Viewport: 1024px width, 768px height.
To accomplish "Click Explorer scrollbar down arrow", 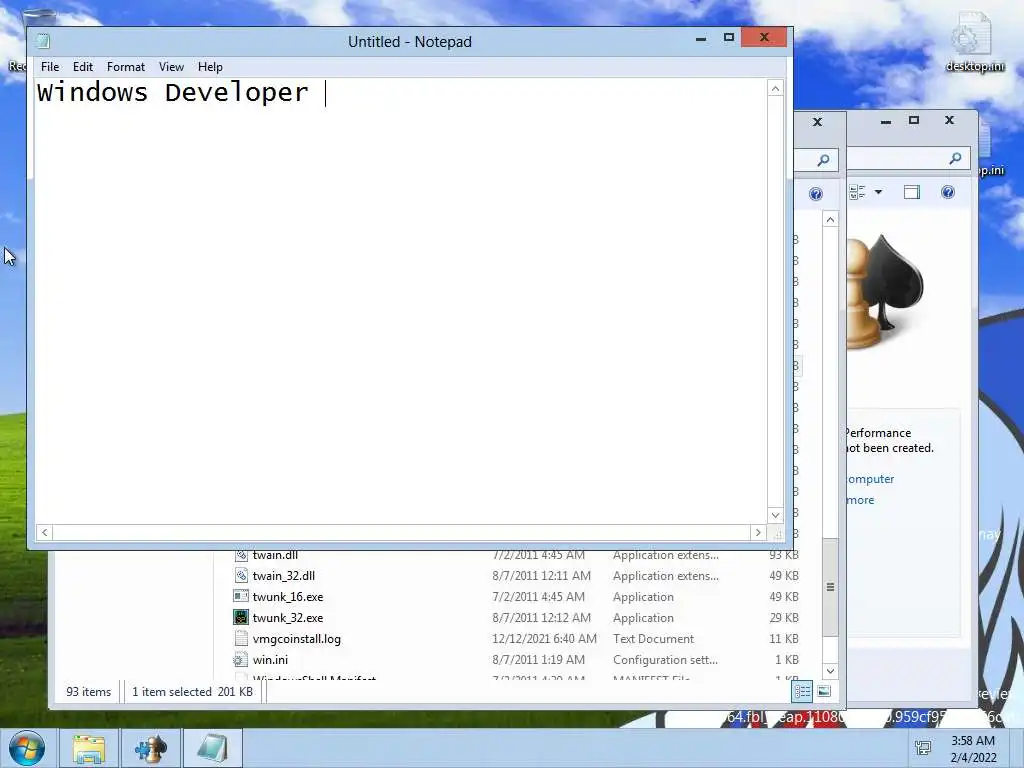I will tap(830, 671).
